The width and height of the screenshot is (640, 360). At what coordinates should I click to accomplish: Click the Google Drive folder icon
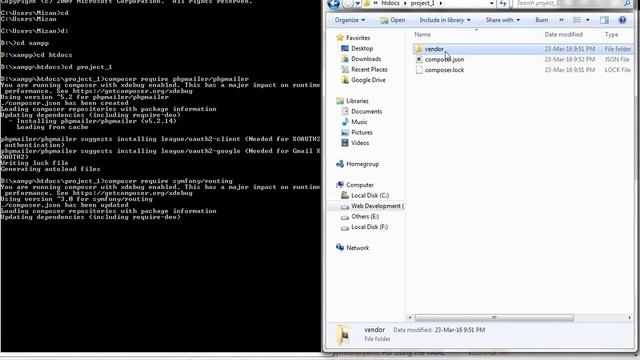click(x=345, y=80)
